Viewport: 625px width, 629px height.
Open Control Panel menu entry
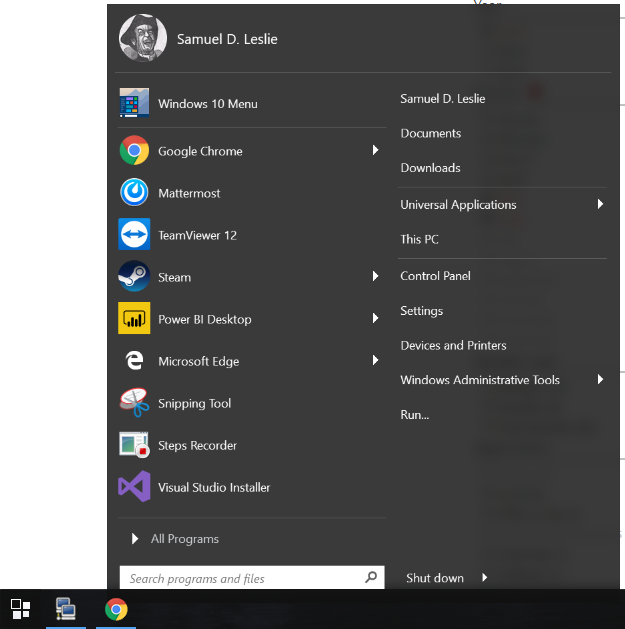coord(435,276)
